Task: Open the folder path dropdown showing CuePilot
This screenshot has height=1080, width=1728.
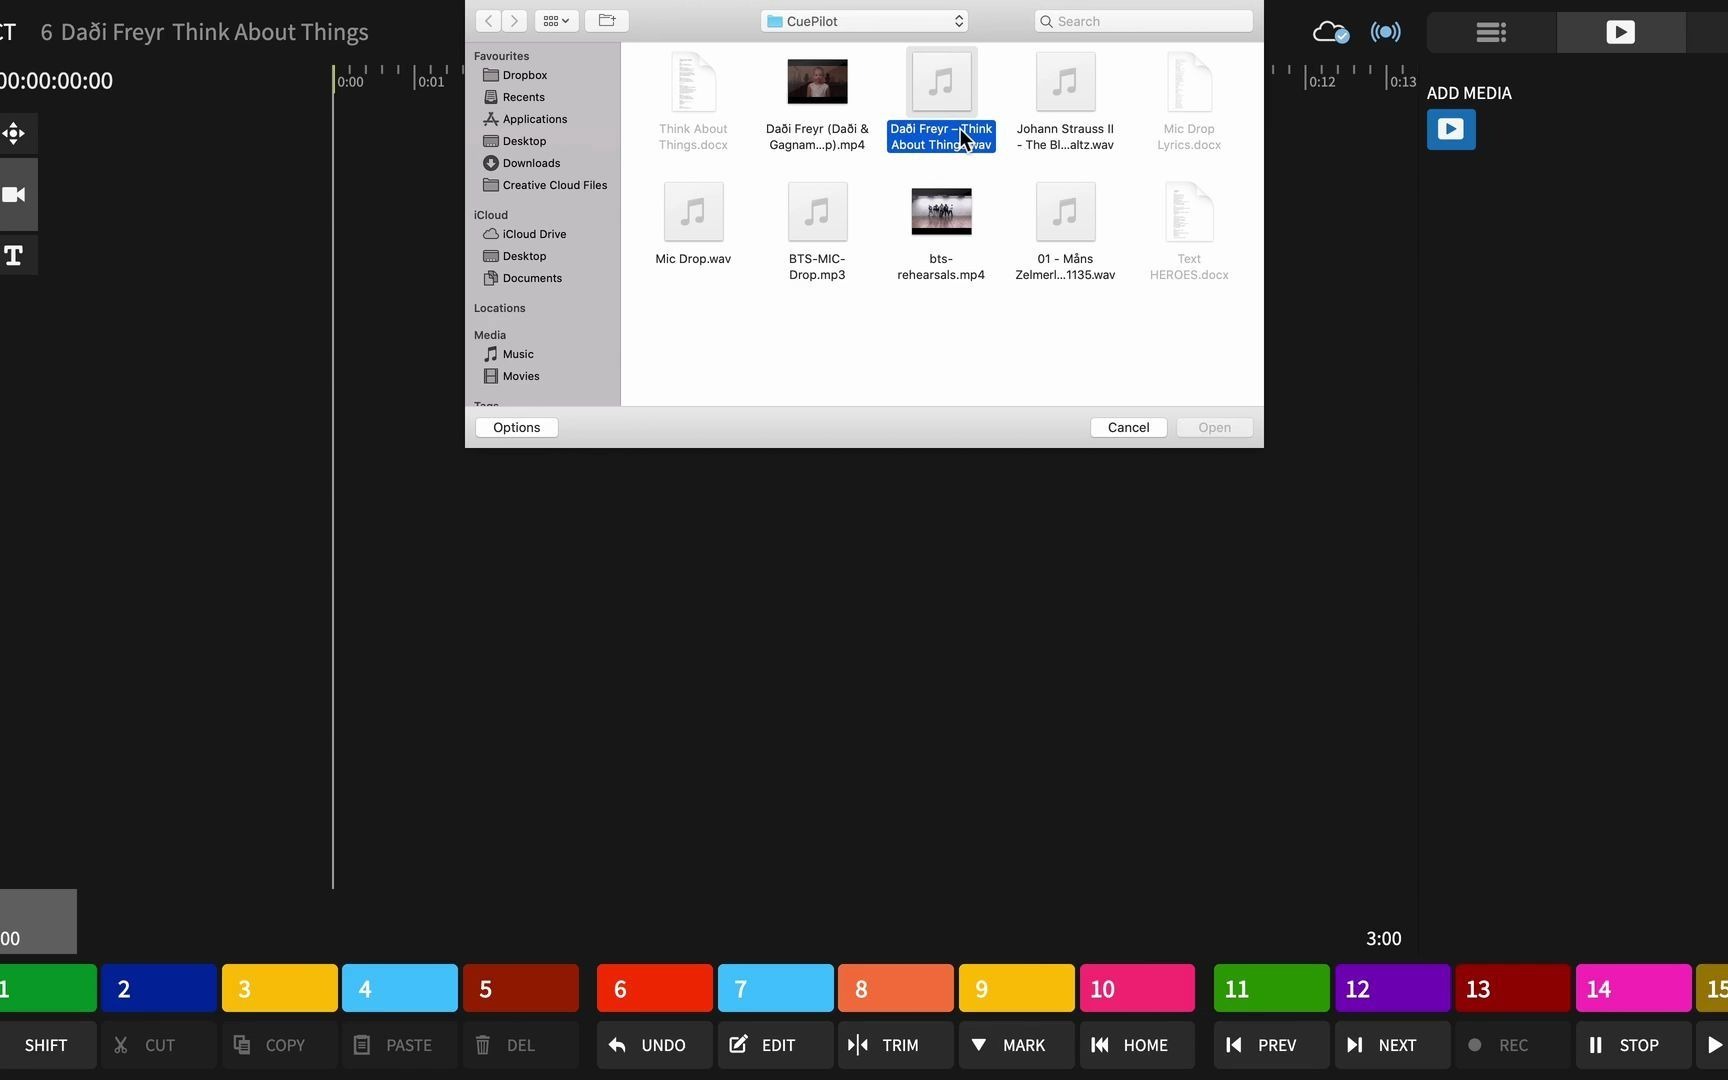Action: (862, 20)
